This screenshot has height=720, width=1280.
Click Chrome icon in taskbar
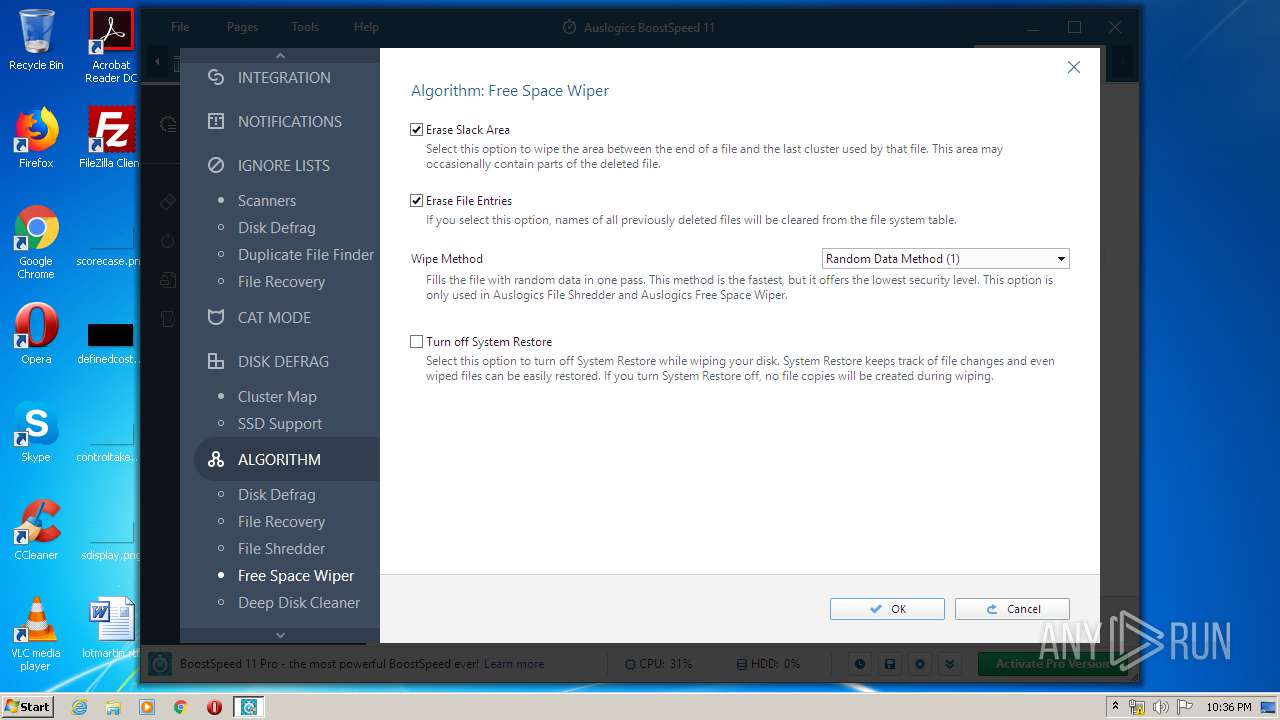tap(180, 707)
